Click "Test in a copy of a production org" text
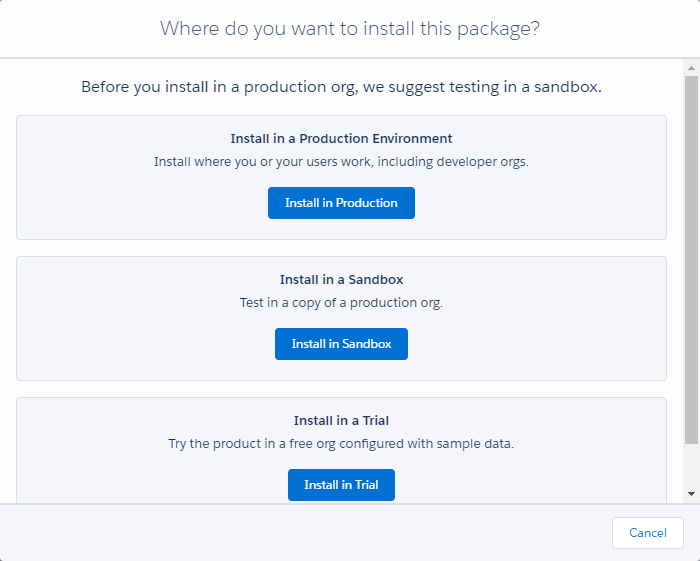Image resolution: width=700 pixels, height=561 pixels. coord(341,302)
